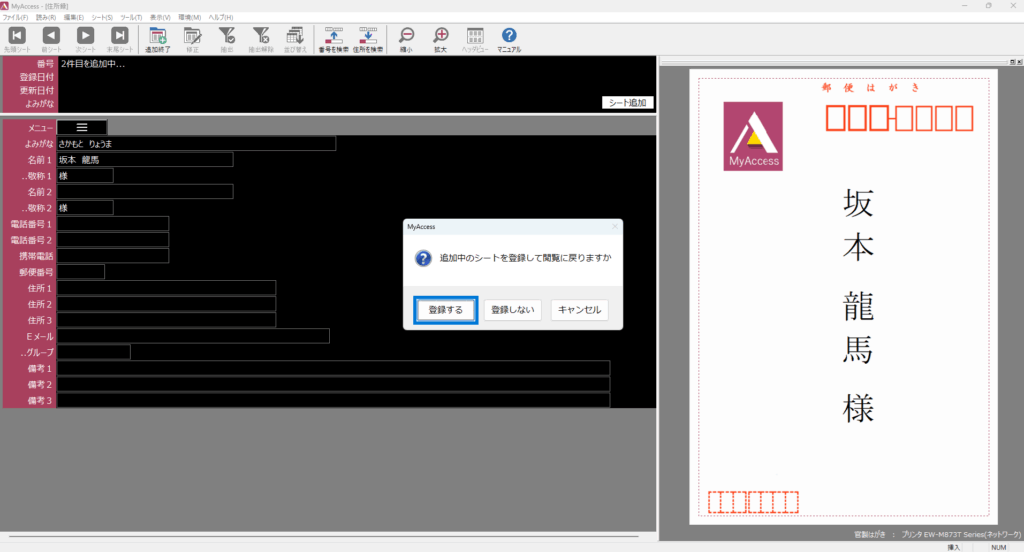Viewport: 1024px width, 552px height.
Task: Open the マニュアル help icon
Action: click(x=509, y=37)
